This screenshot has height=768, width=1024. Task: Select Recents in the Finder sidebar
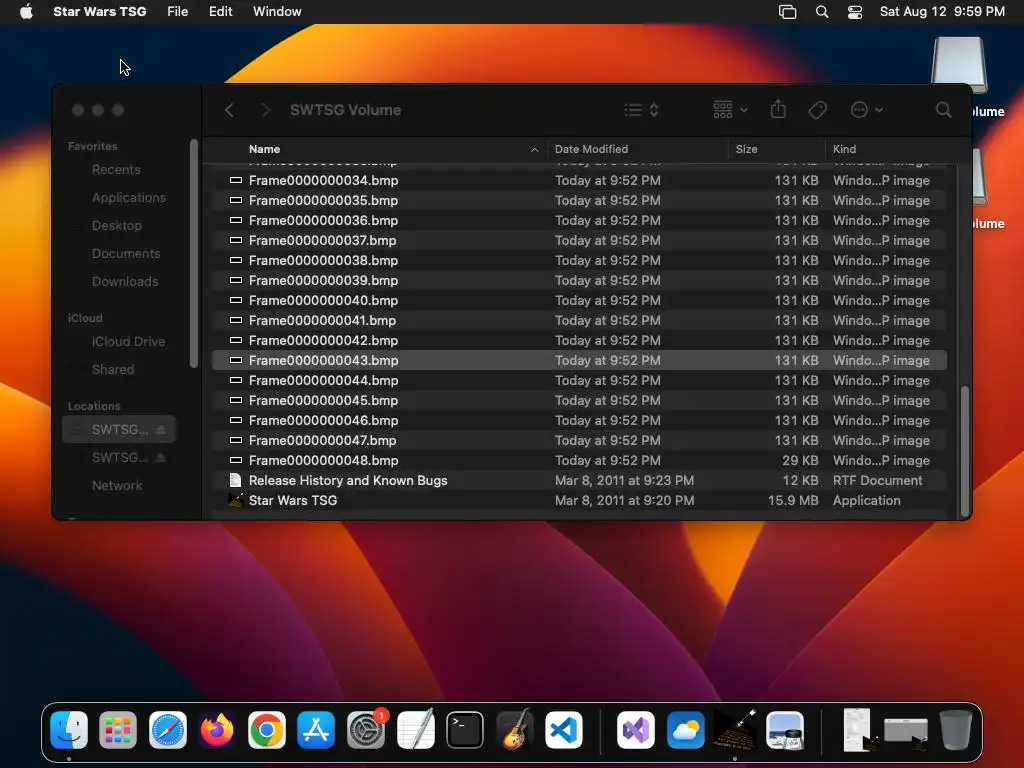coord(116,170)
